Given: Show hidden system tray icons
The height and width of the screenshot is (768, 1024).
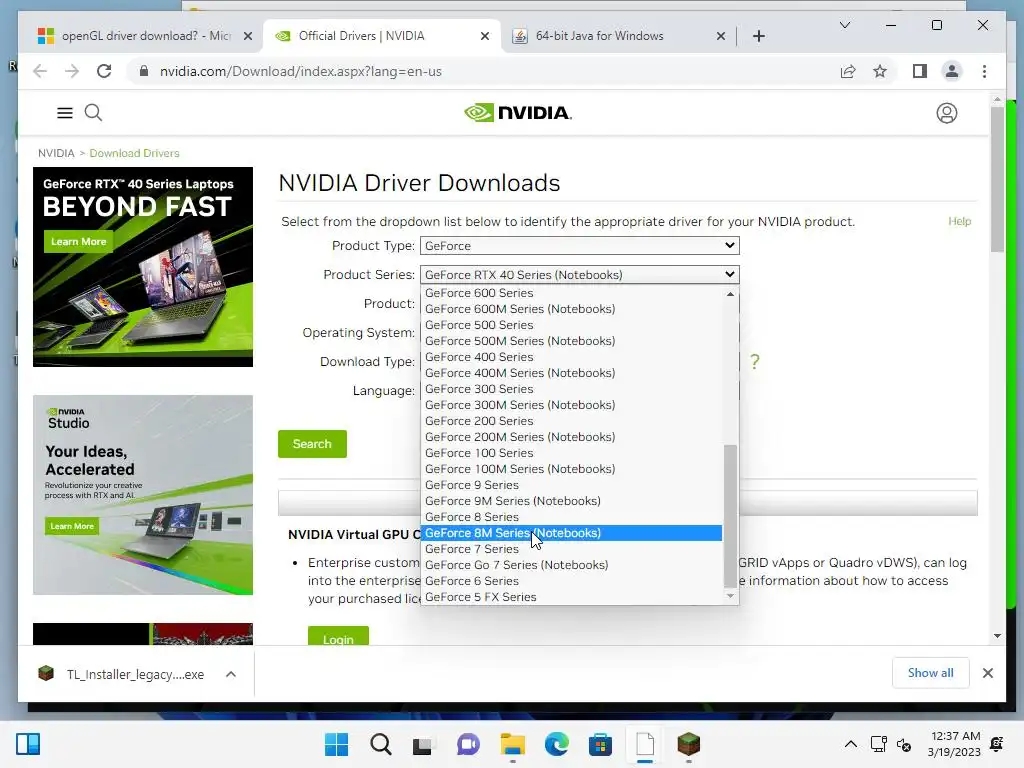Looking at the screenshot, I should [850, 744].
